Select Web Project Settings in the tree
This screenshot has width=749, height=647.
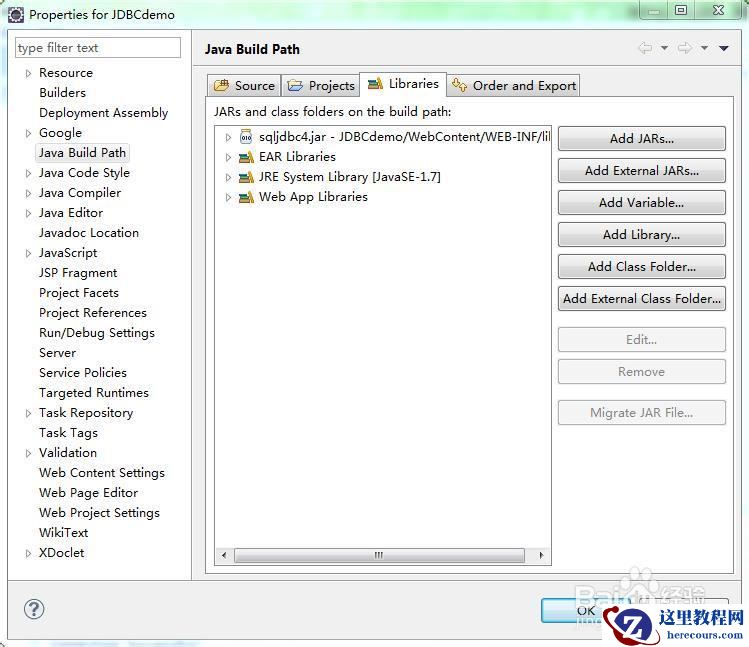point(99,513)
